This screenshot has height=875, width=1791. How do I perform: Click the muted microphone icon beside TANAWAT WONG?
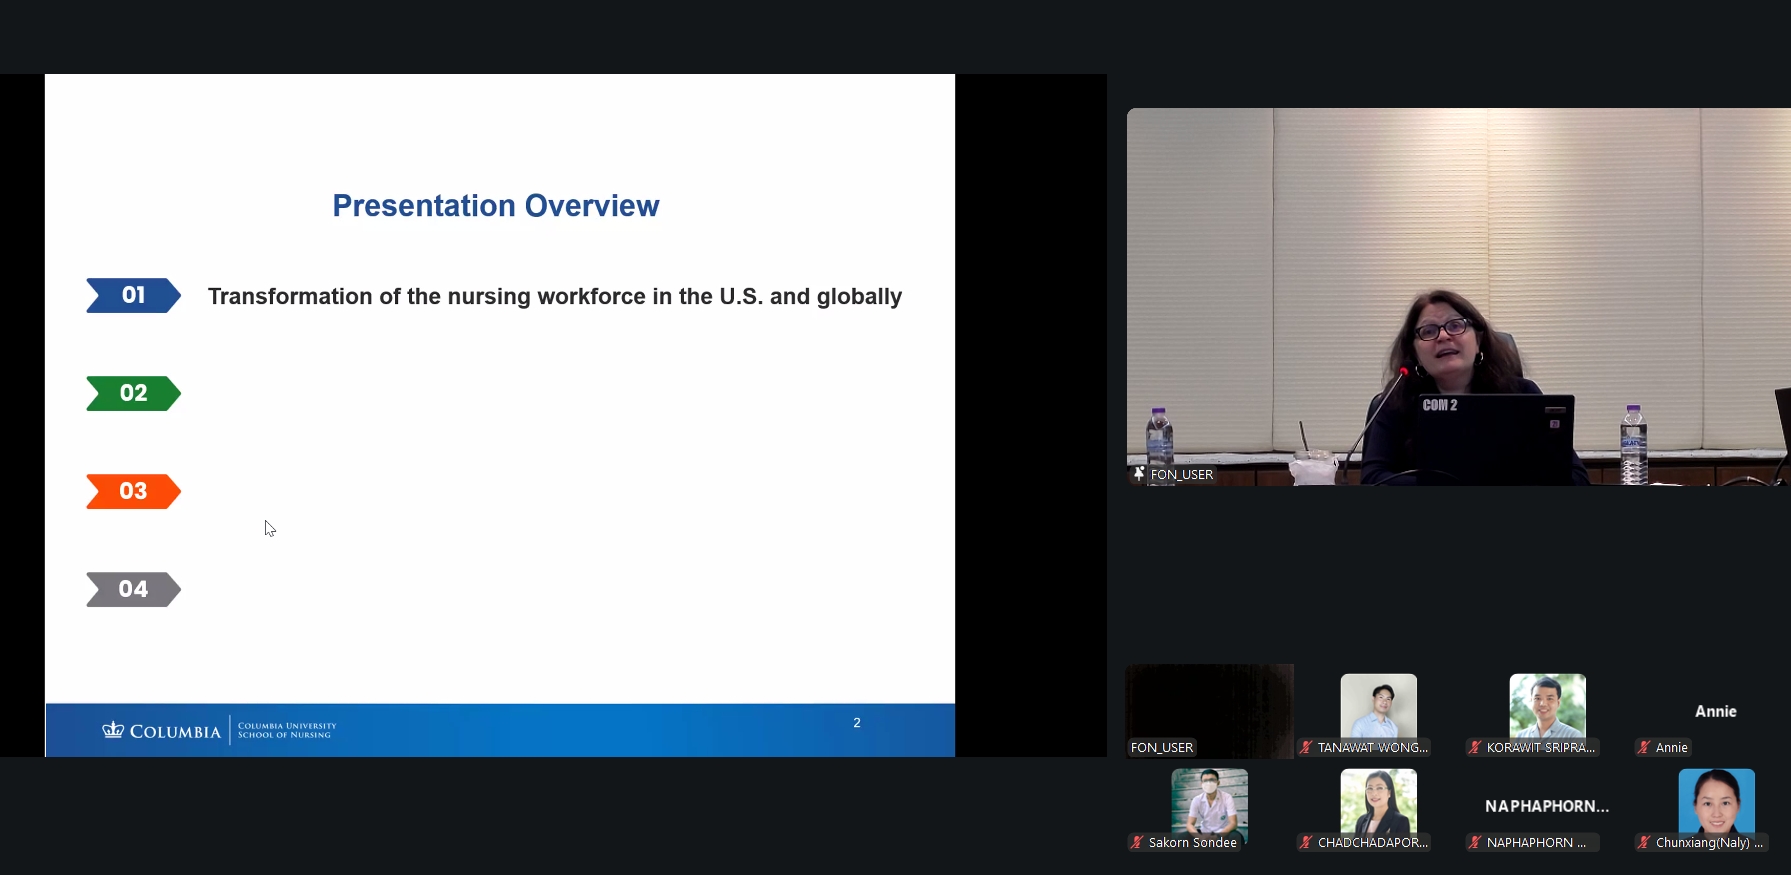1306,747
